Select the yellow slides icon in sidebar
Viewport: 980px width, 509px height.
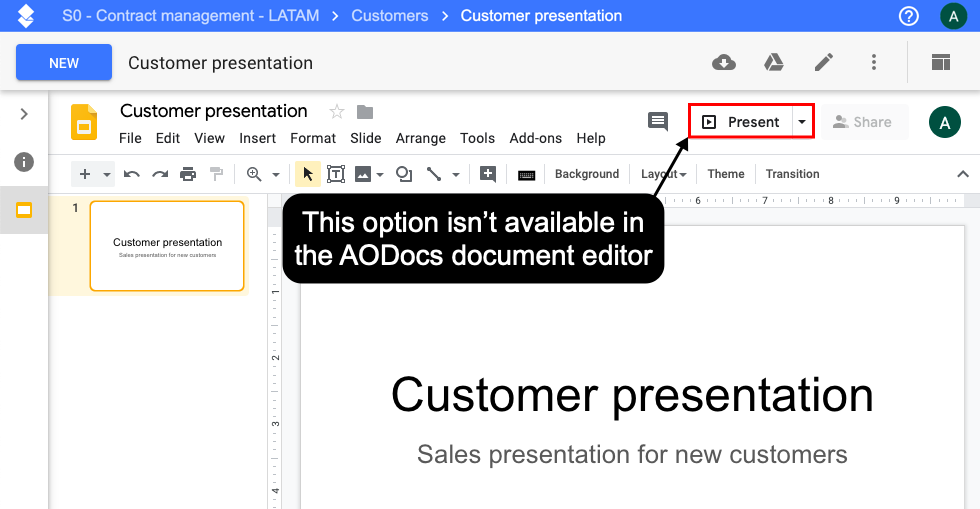click(x=24, y=210)
